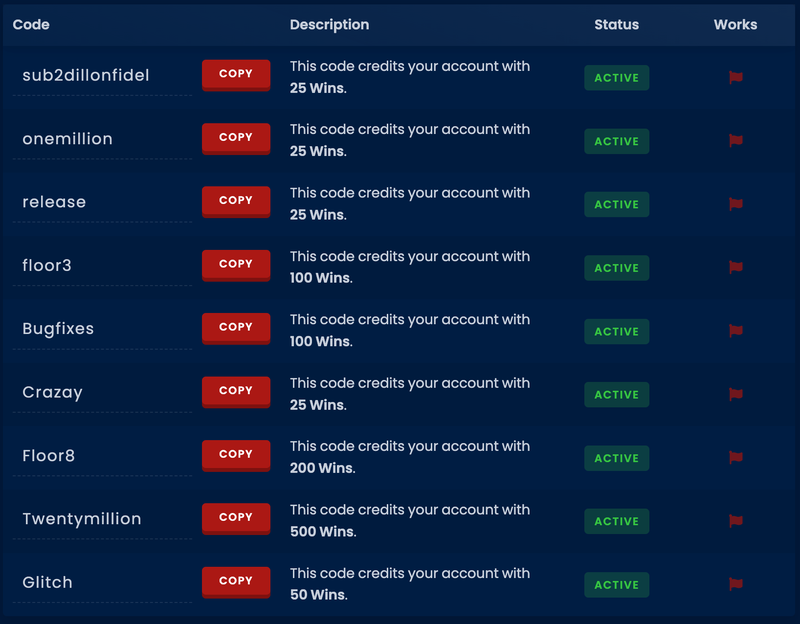Screen dimensions: 800x624
Task: Click the release 25 Wins description
Action: pos(410,204)
